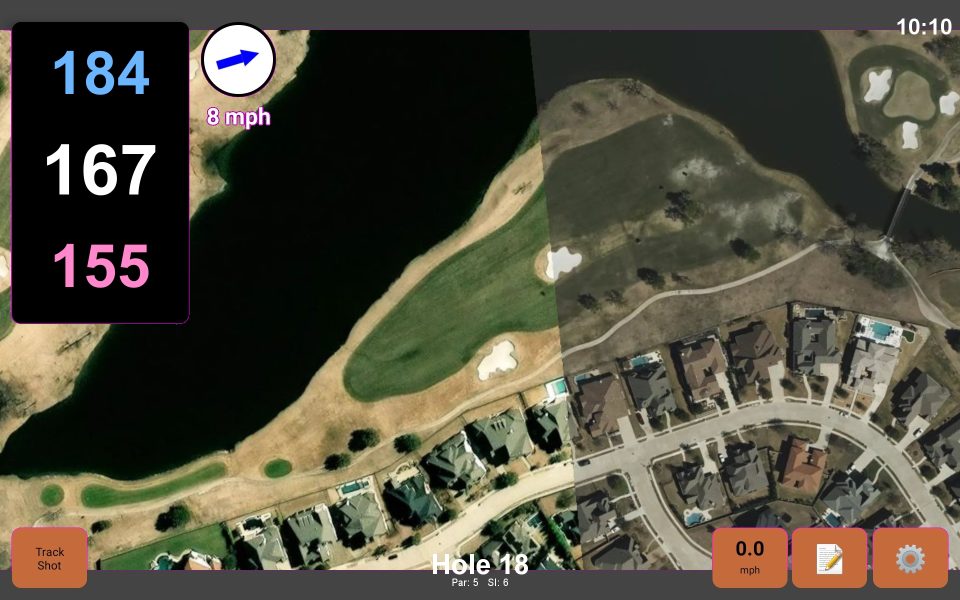
Task: Tap the 0.0 mph speed button
Action: coord(750,558)
